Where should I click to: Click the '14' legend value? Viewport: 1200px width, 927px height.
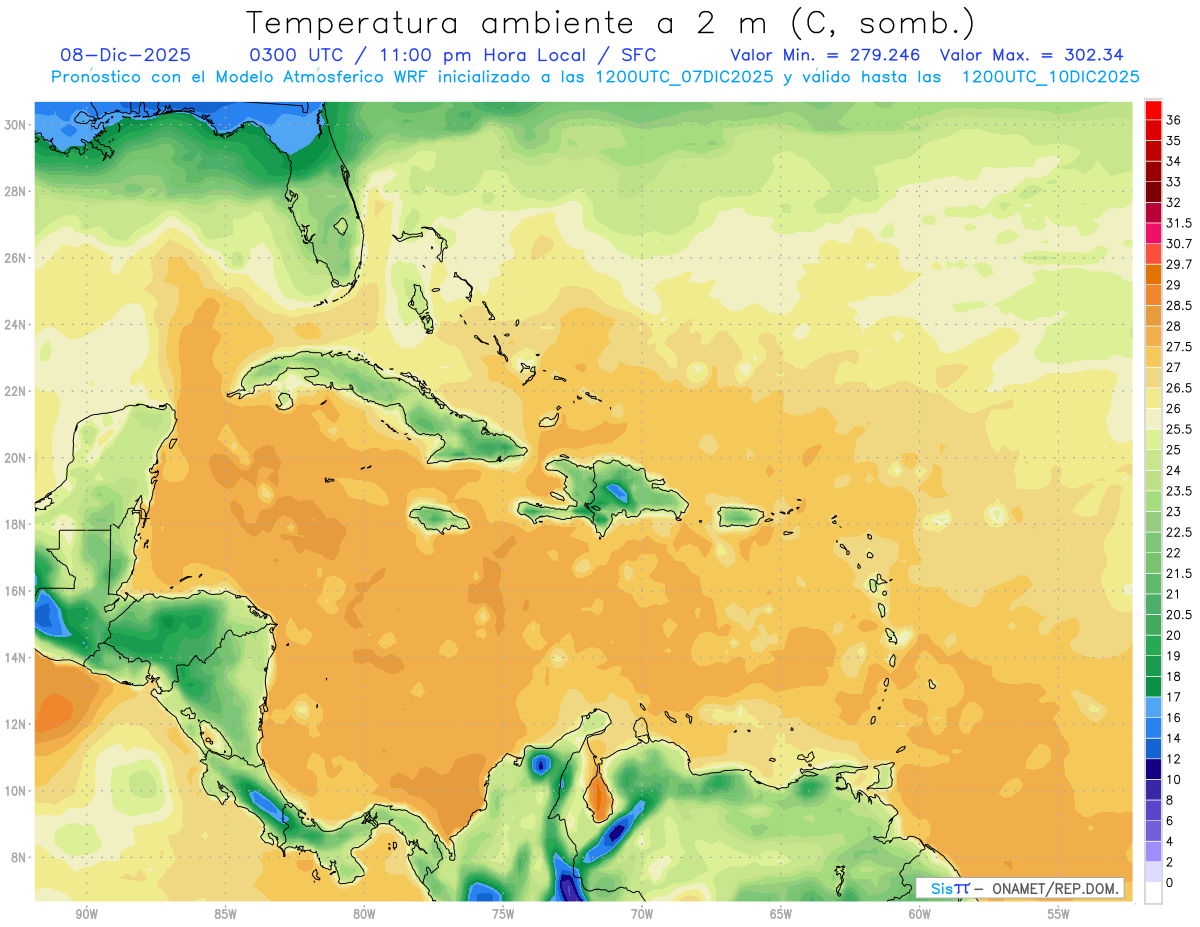(x=1174, y=738)
